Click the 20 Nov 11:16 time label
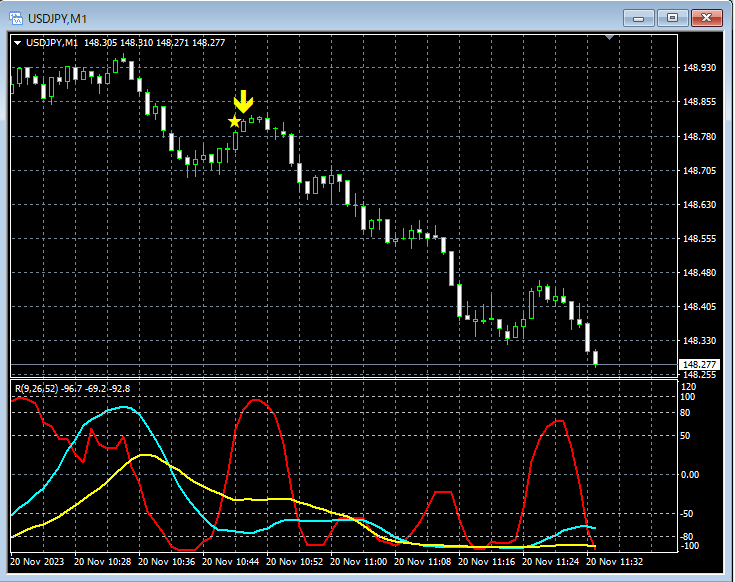Image resolution: width=735 pixels, height=582 pixels. point(487,561)
